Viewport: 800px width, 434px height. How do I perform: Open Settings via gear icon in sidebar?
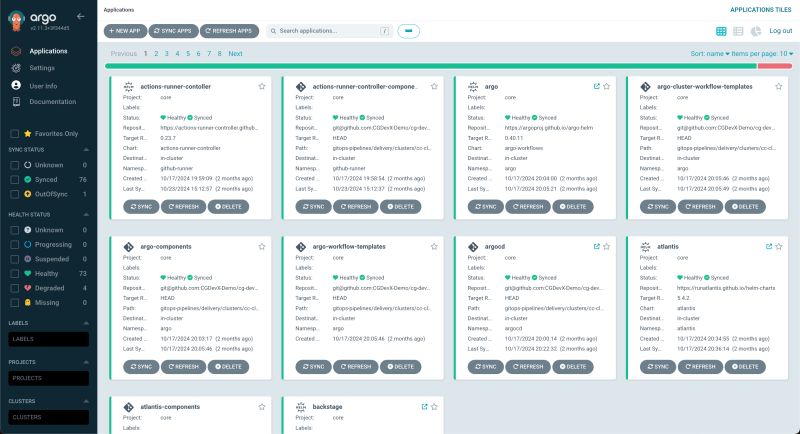(x=16, y=68)
